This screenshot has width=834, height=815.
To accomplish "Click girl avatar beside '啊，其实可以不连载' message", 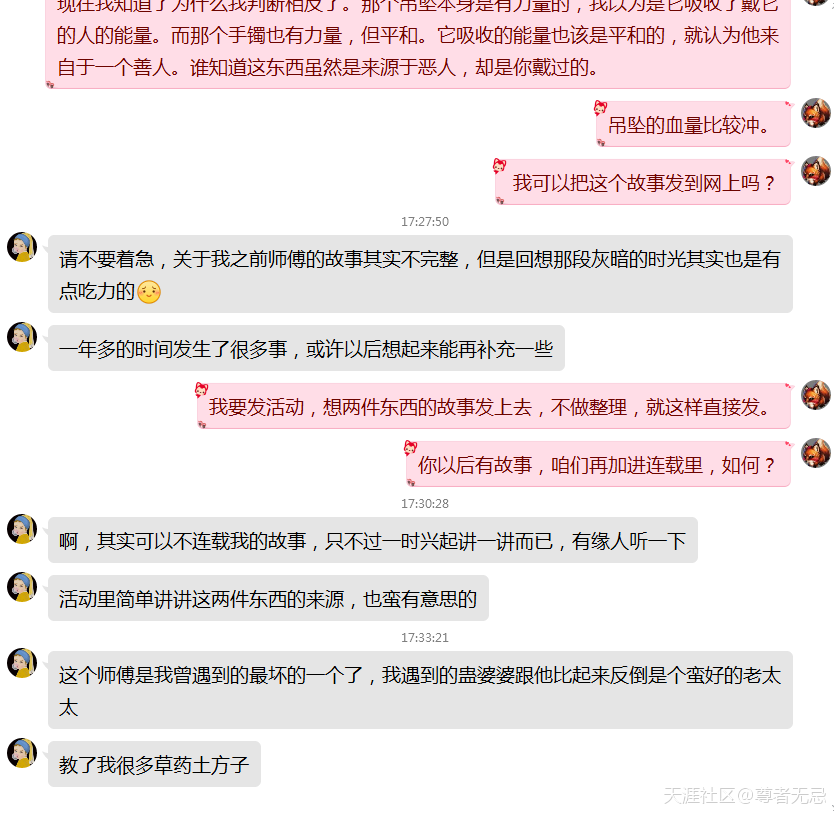I will pyautogui.click(x=22, y=529).
